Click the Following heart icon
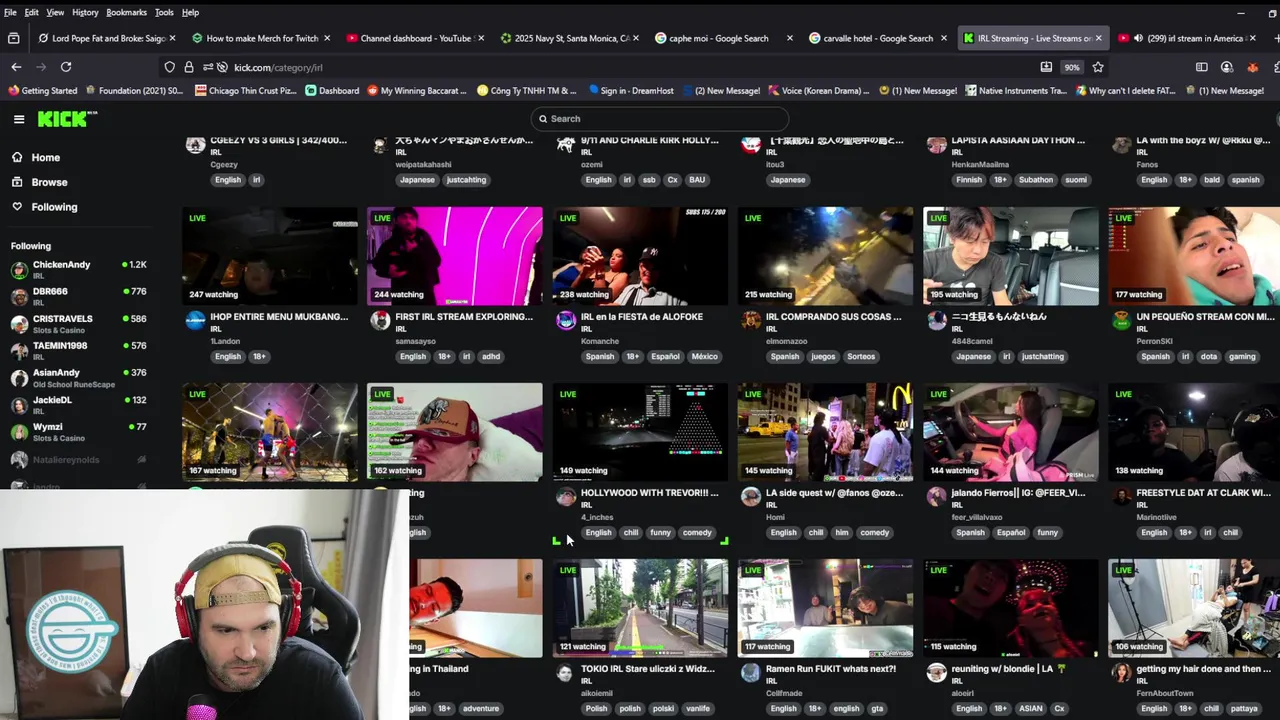1280x720 pixels. click(17, 206)
